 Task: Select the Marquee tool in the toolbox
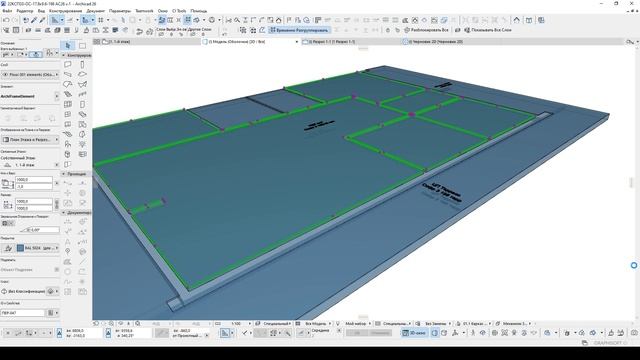(x=82, y=45)
